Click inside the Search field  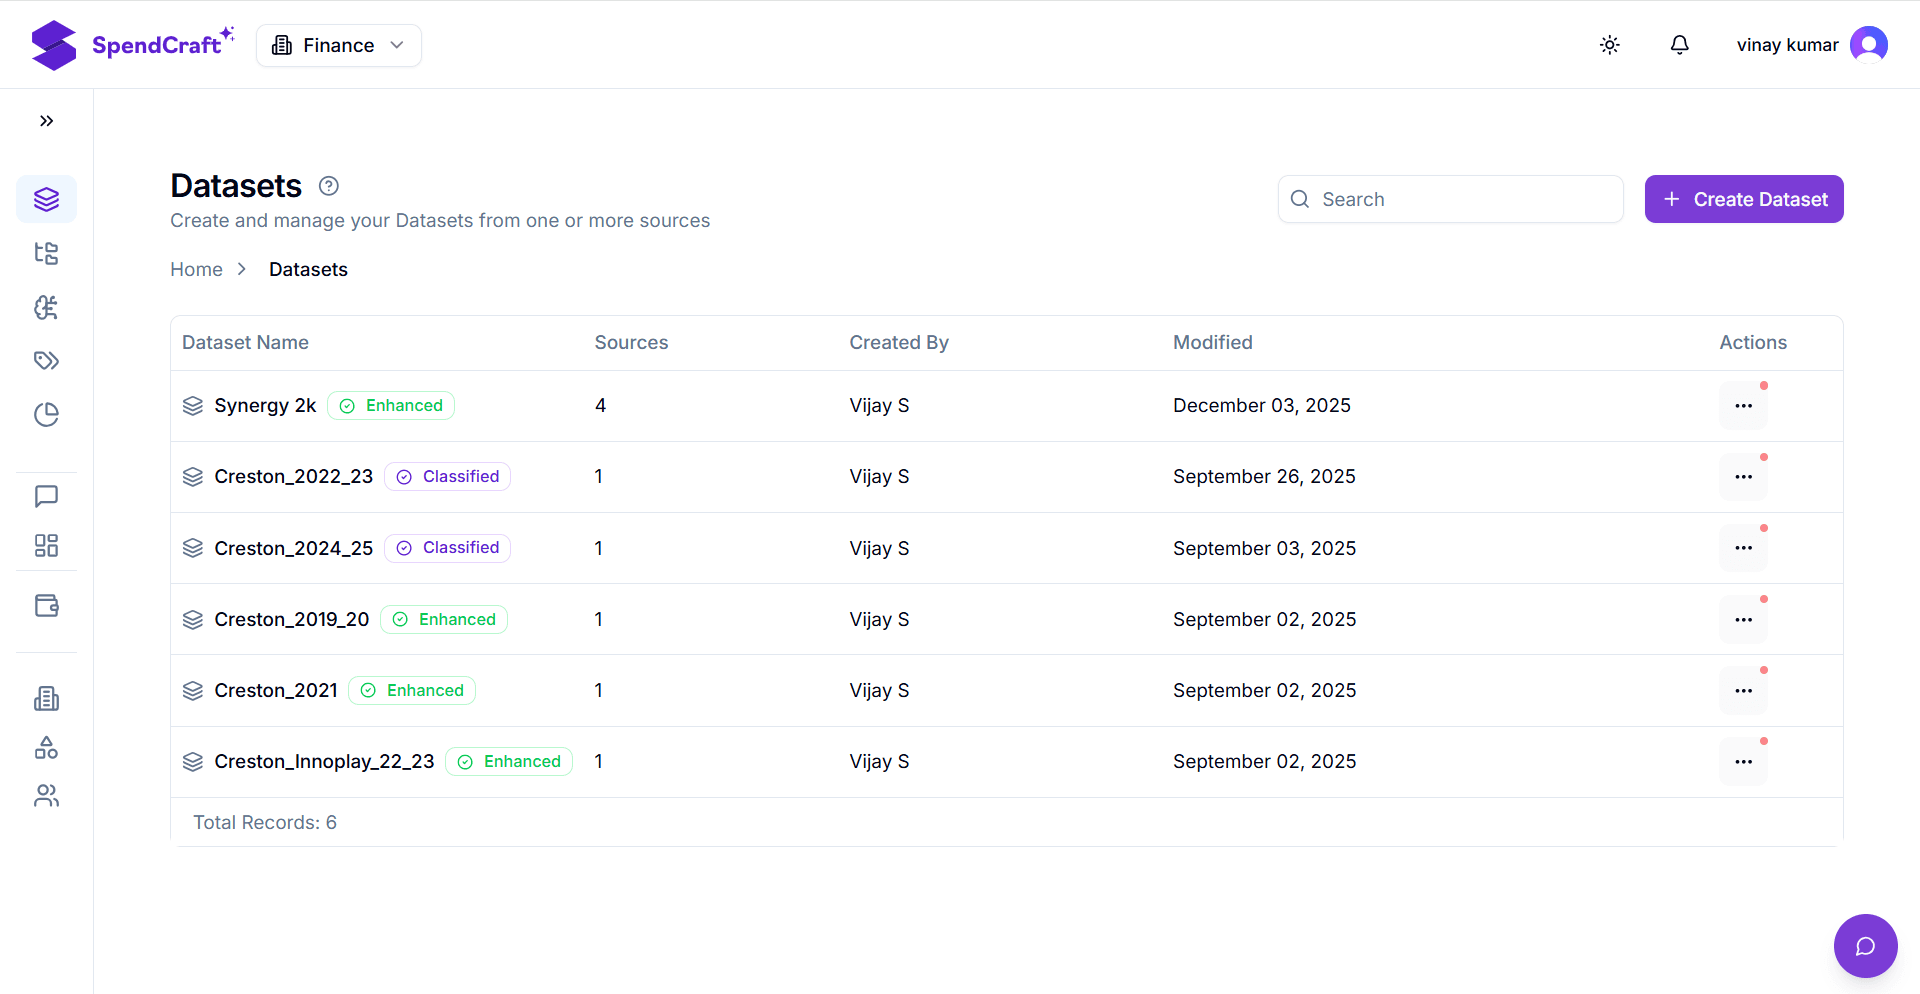pyautogui.click(x=1450, y=199)
